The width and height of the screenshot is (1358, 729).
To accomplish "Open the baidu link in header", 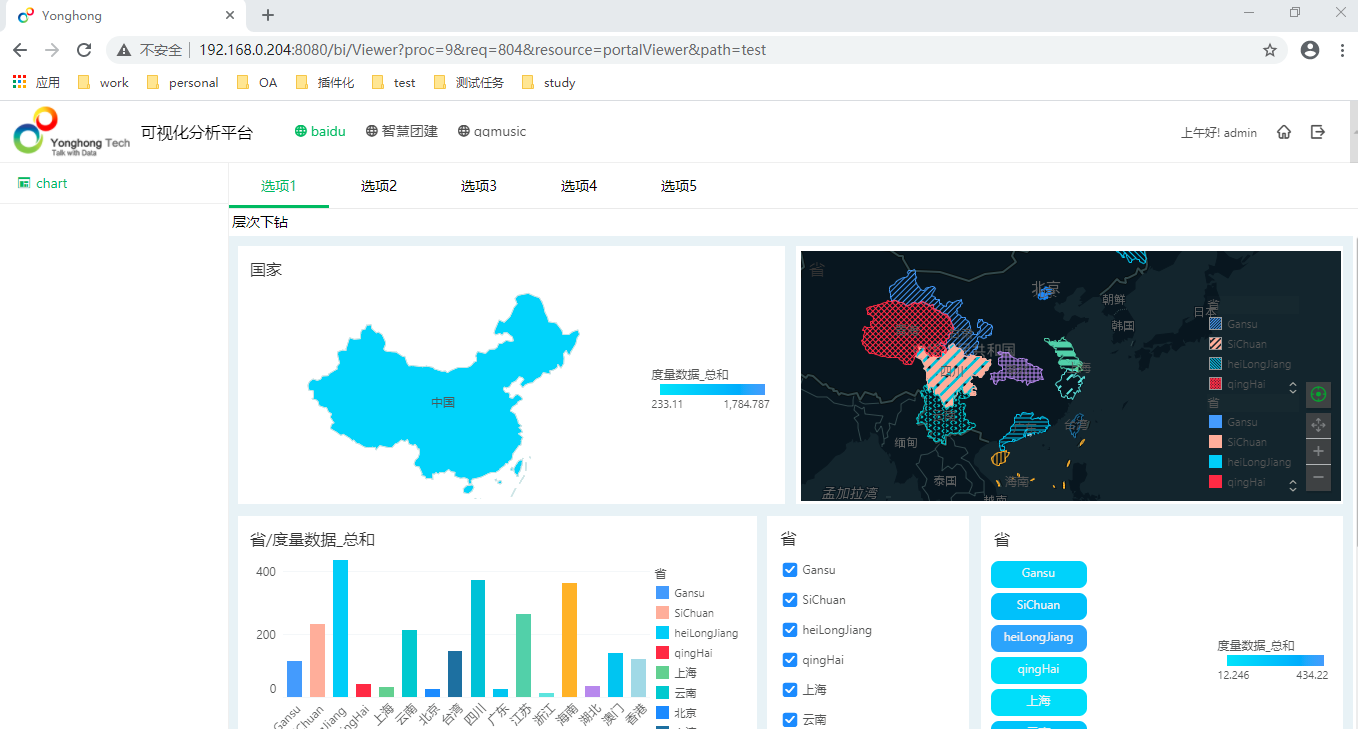I will (x=320, y=131).
